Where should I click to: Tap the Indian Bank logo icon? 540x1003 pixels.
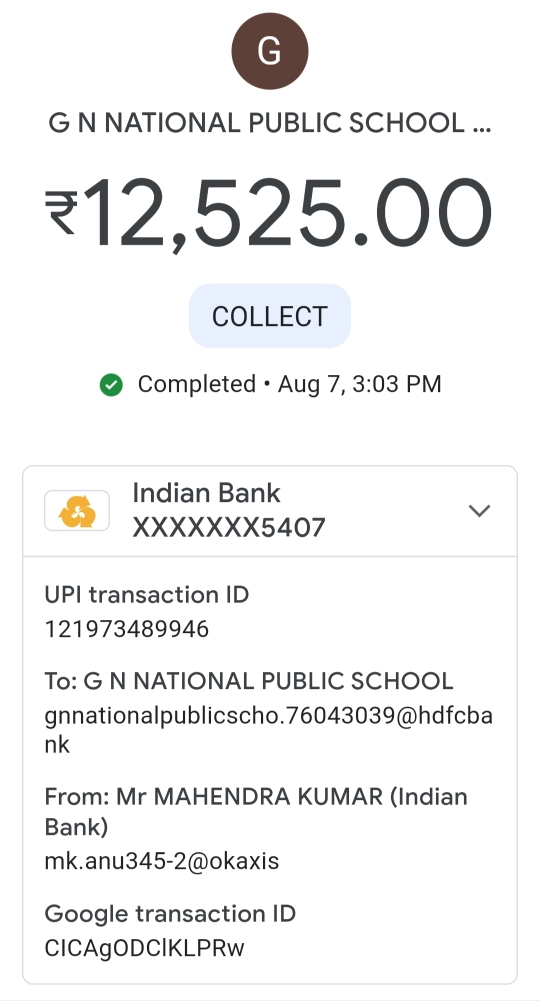click(x=77, y=510)
